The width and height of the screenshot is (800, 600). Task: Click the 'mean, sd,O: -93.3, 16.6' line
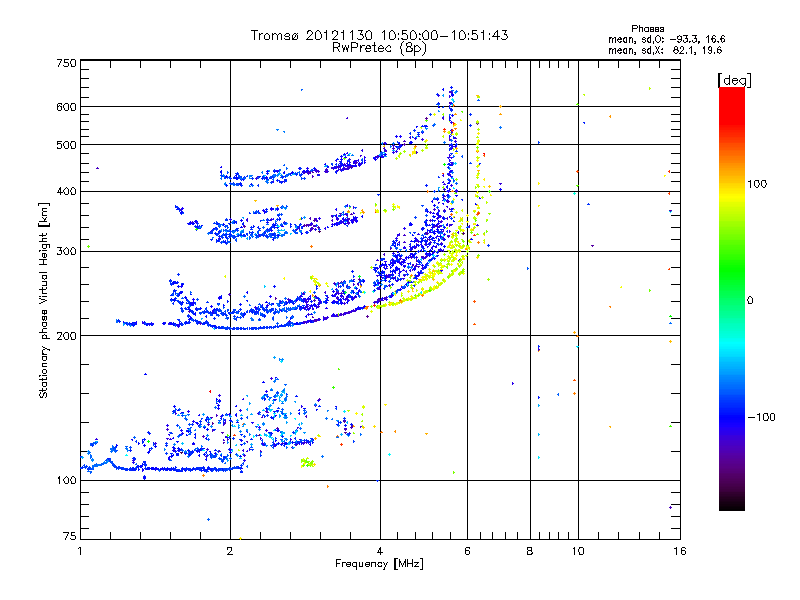pyautogui.click(x=666, y=39)
